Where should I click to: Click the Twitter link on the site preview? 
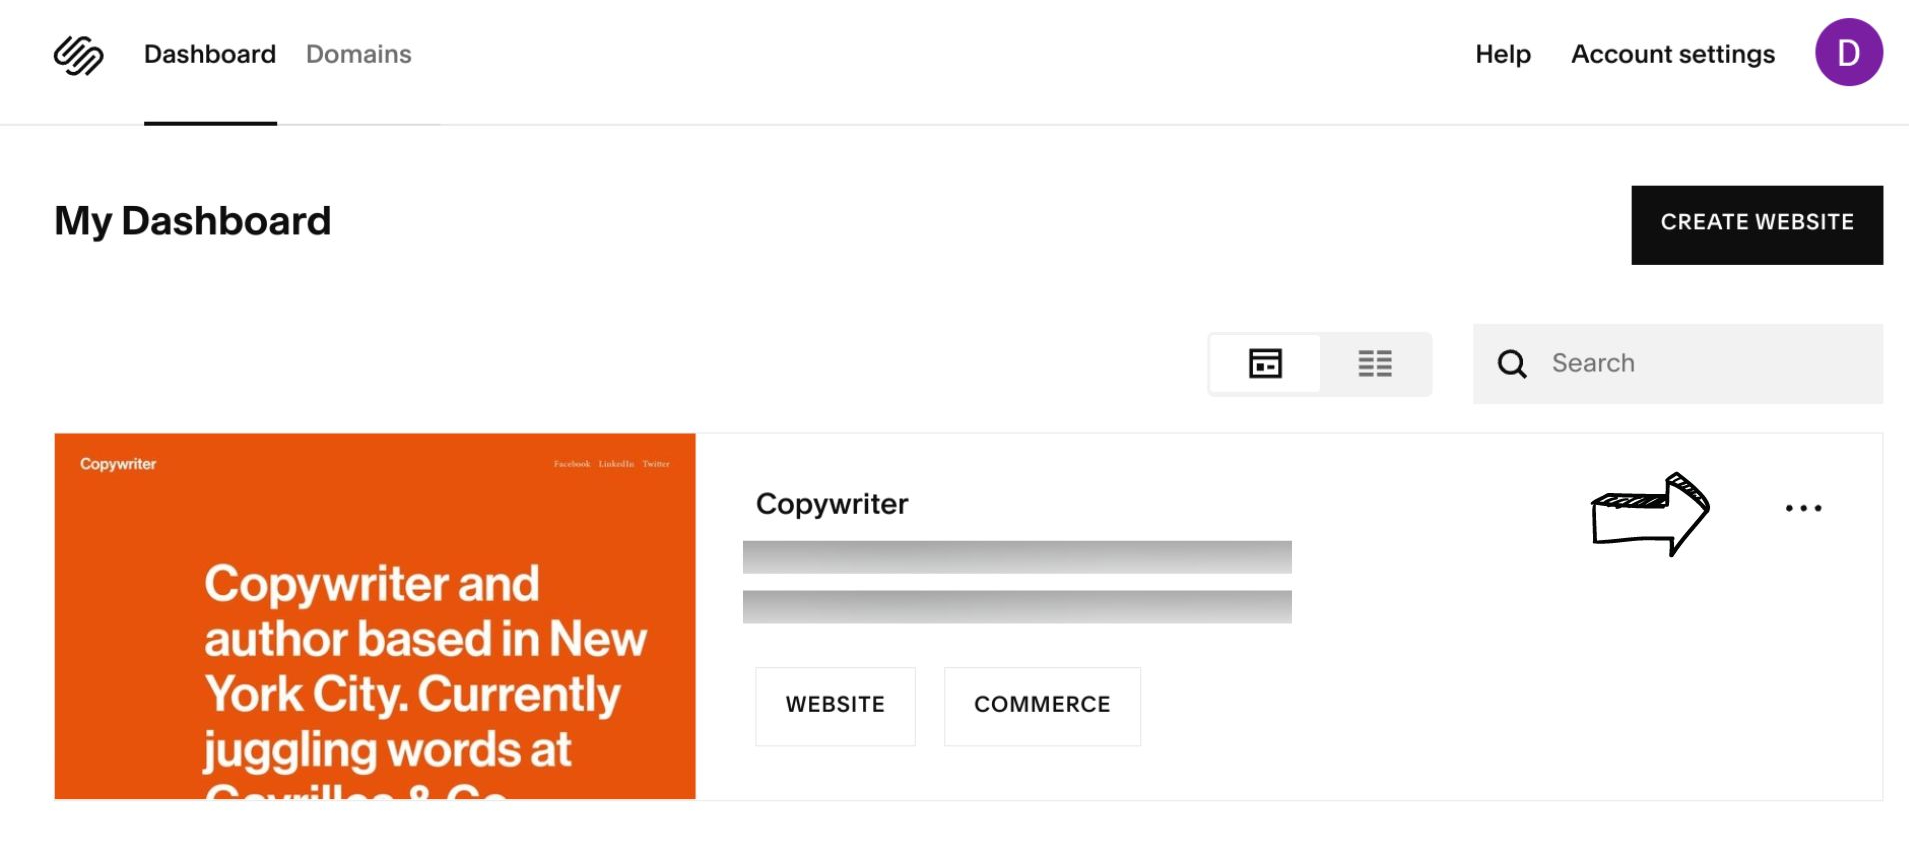(x=657, y=464)
